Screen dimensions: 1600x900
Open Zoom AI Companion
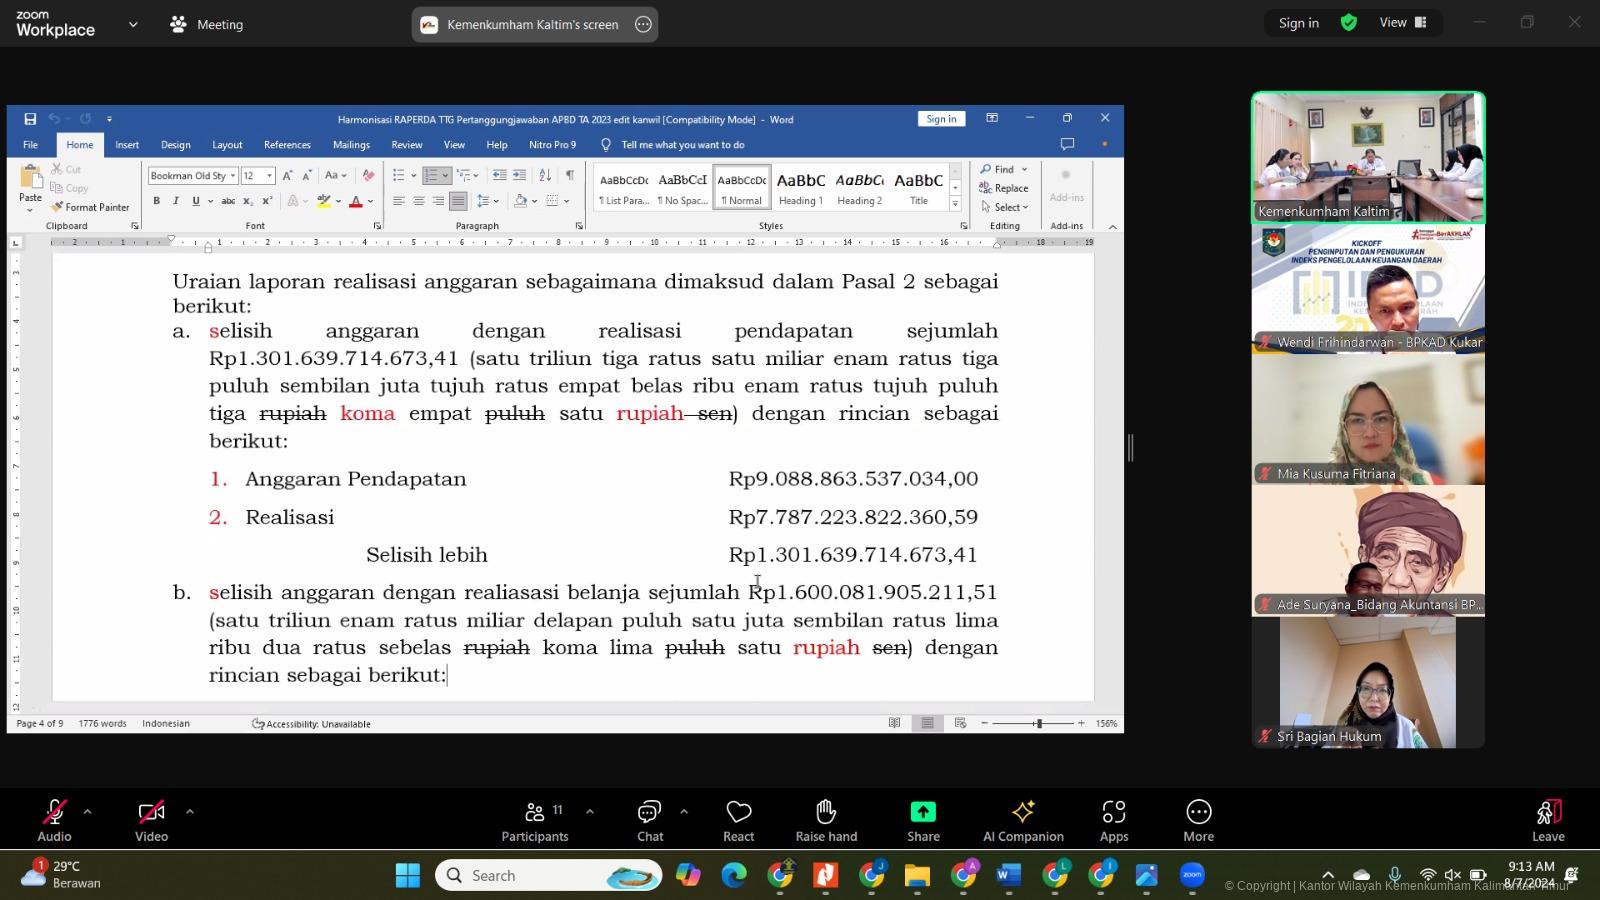[x=1023, y=821]
